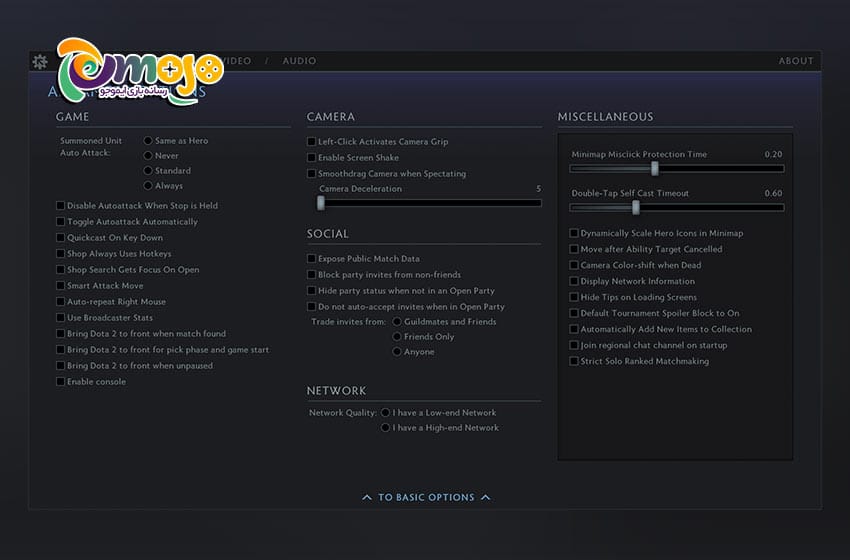Select Friends Only trade invites
This screenshot has width=850, height=560.
tap(397, 337)
